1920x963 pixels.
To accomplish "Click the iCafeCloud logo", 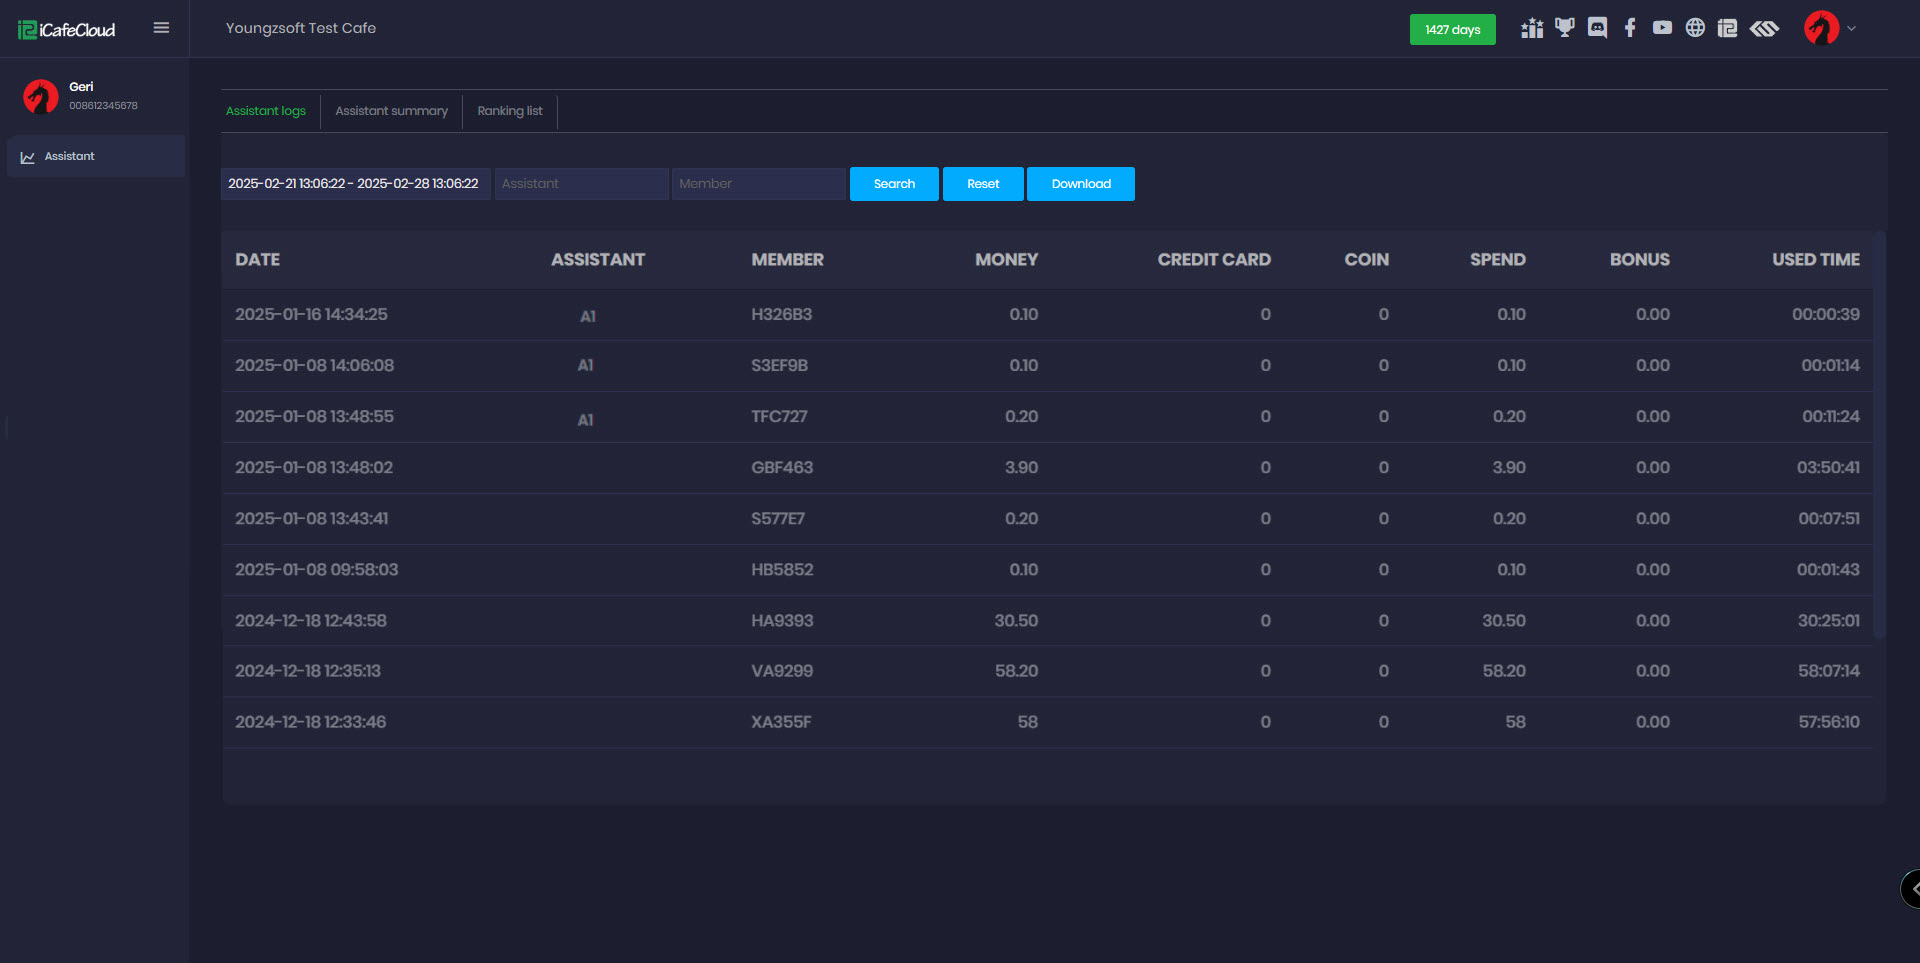I will pyautogui.click(x=67, y=30).
